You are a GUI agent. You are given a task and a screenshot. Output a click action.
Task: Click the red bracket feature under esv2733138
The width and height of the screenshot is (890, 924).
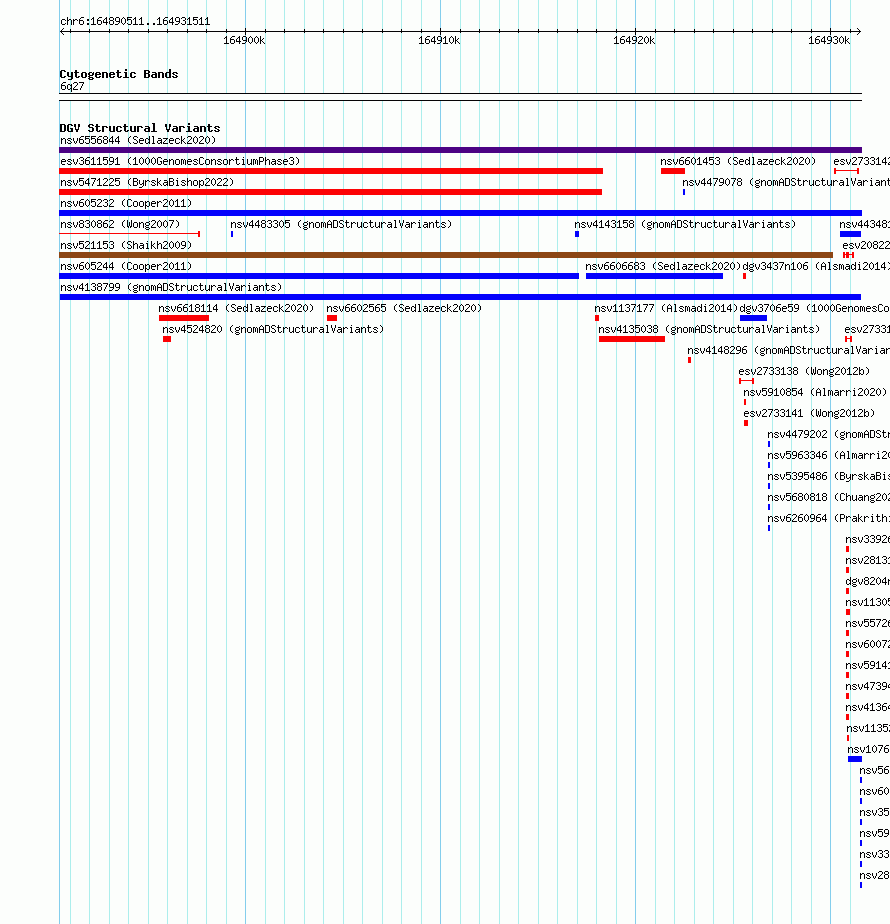pos(746,381)
